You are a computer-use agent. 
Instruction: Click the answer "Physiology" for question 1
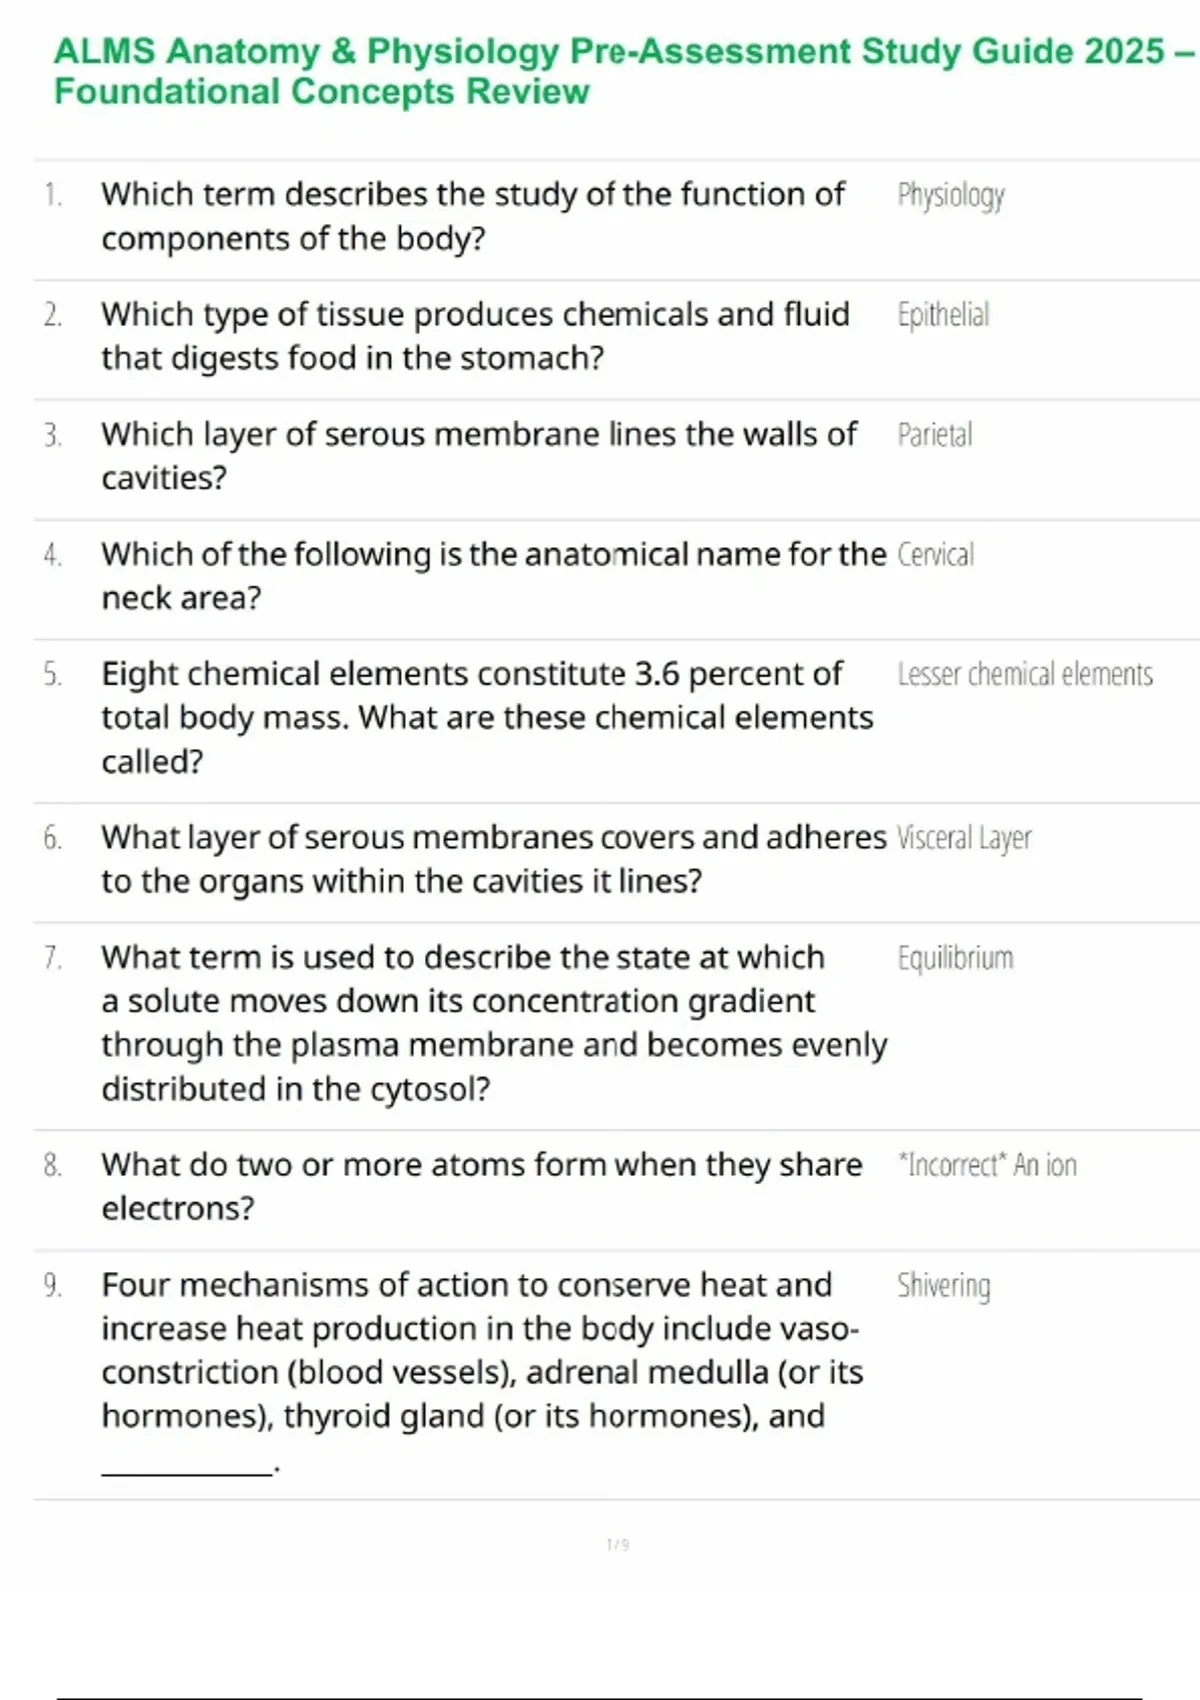click(950, 195)
